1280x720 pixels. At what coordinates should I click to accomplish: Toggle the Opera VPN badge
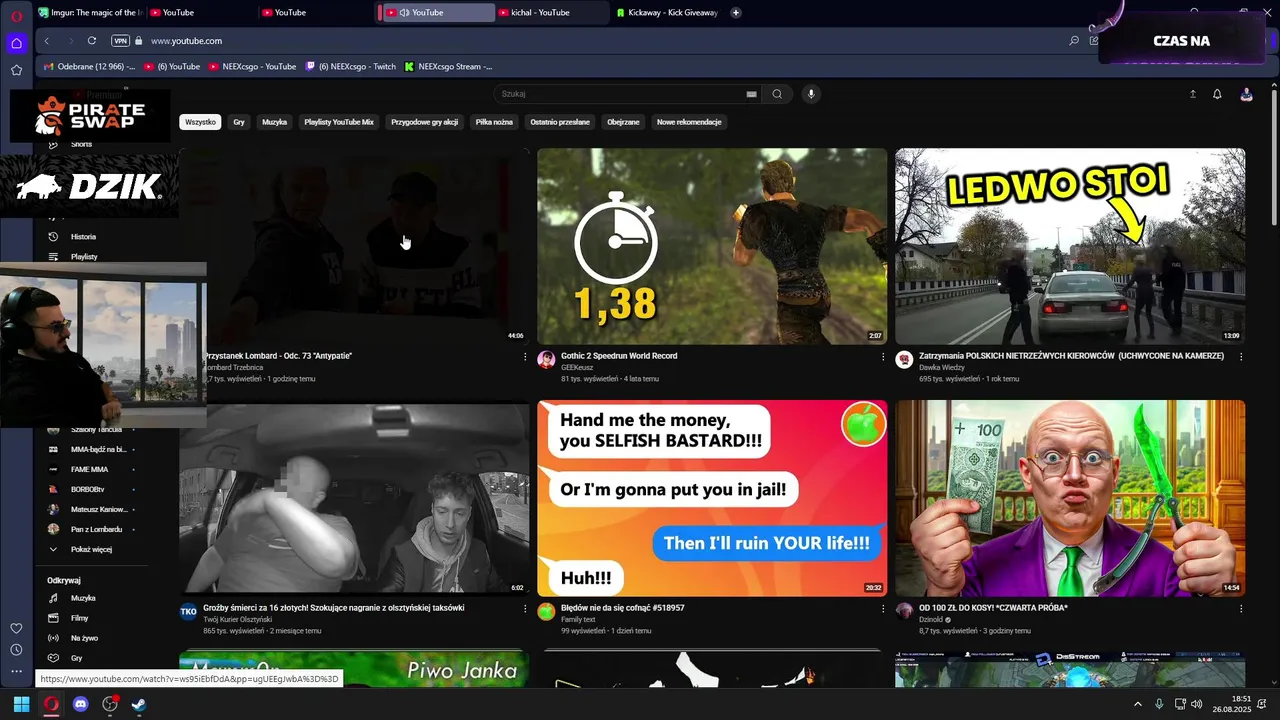coord(120,41)
